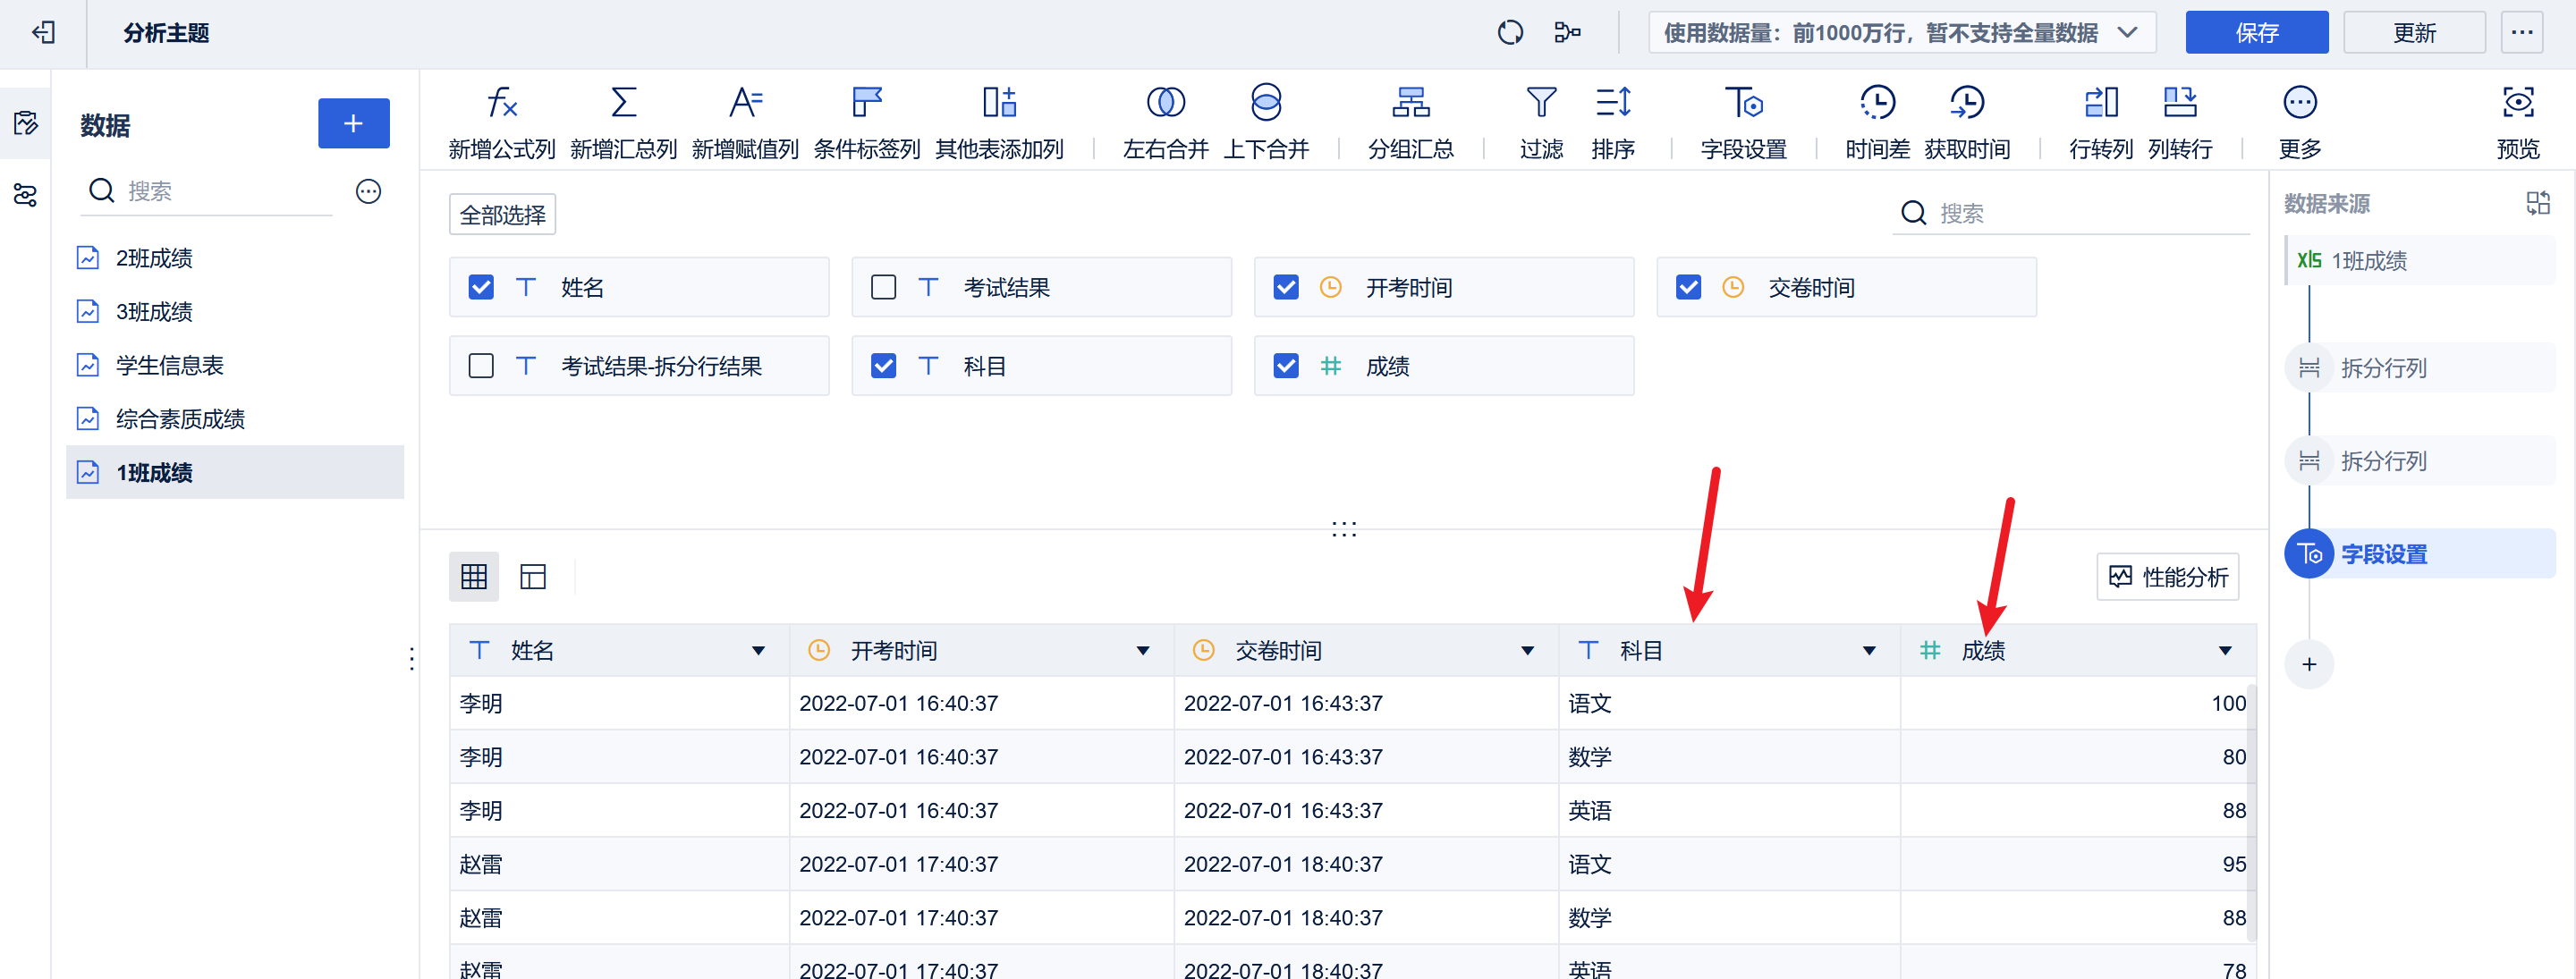
Task: Click the 保存 save button
Action: coord(2257,32)
